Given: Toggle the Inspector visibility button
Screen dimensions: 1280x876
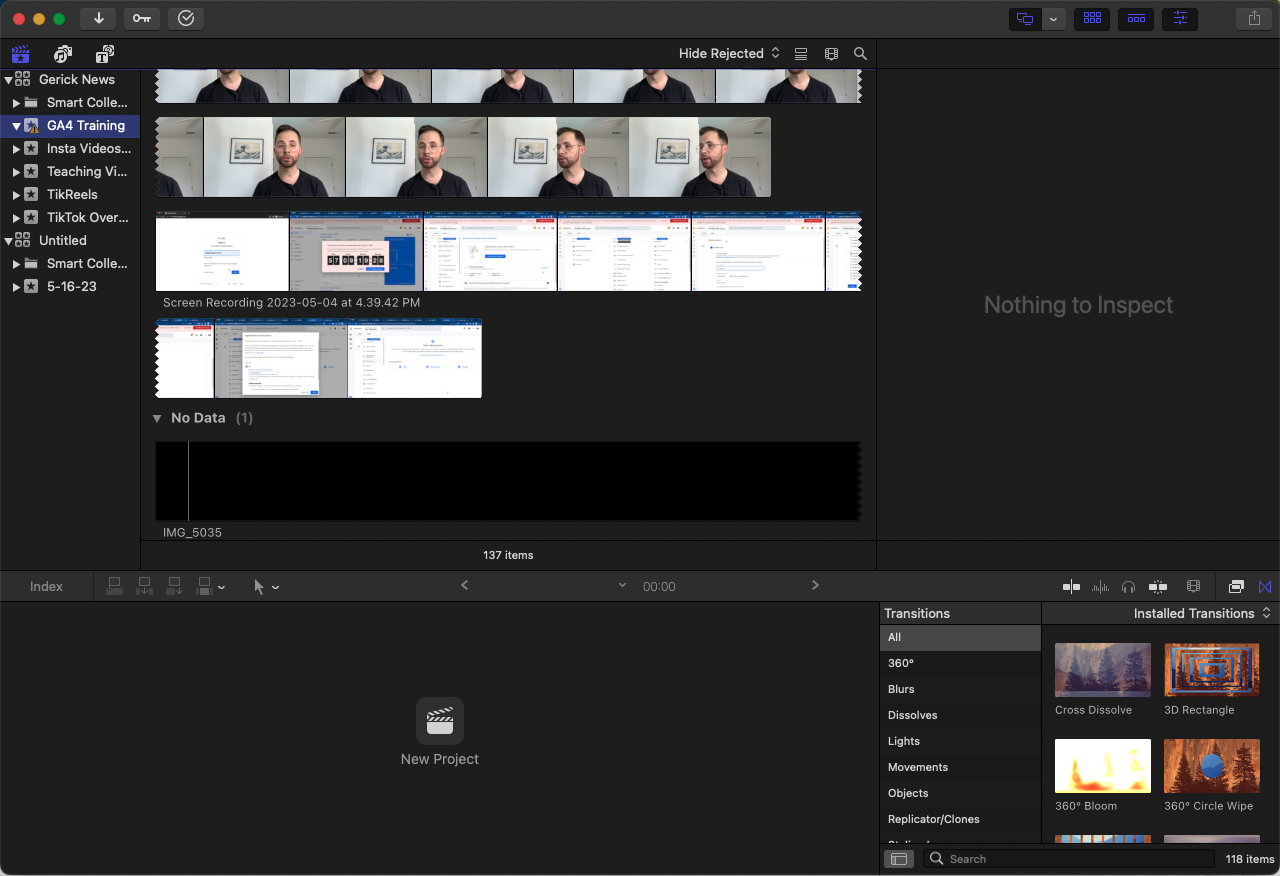Looking at the screenshot, I should pos(1180,19).
